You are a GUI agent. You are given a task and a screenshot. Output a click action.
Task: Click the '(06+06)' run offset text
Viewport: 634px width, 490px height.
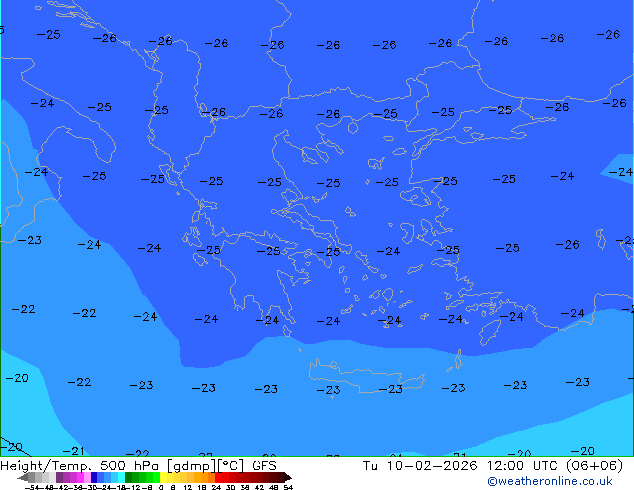(x=594, y=466)
